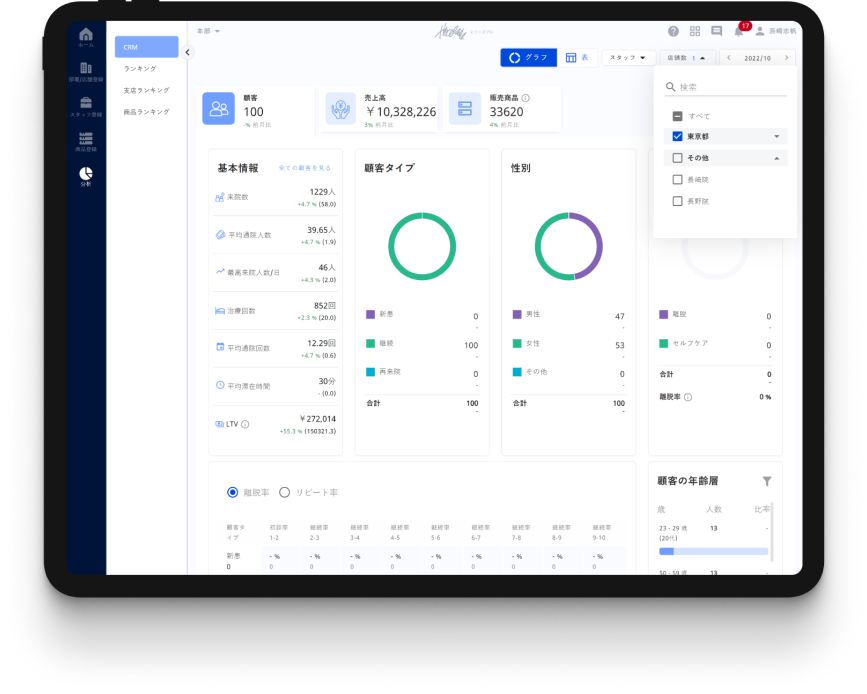Click the help question mark icon

tap(673, 32)
